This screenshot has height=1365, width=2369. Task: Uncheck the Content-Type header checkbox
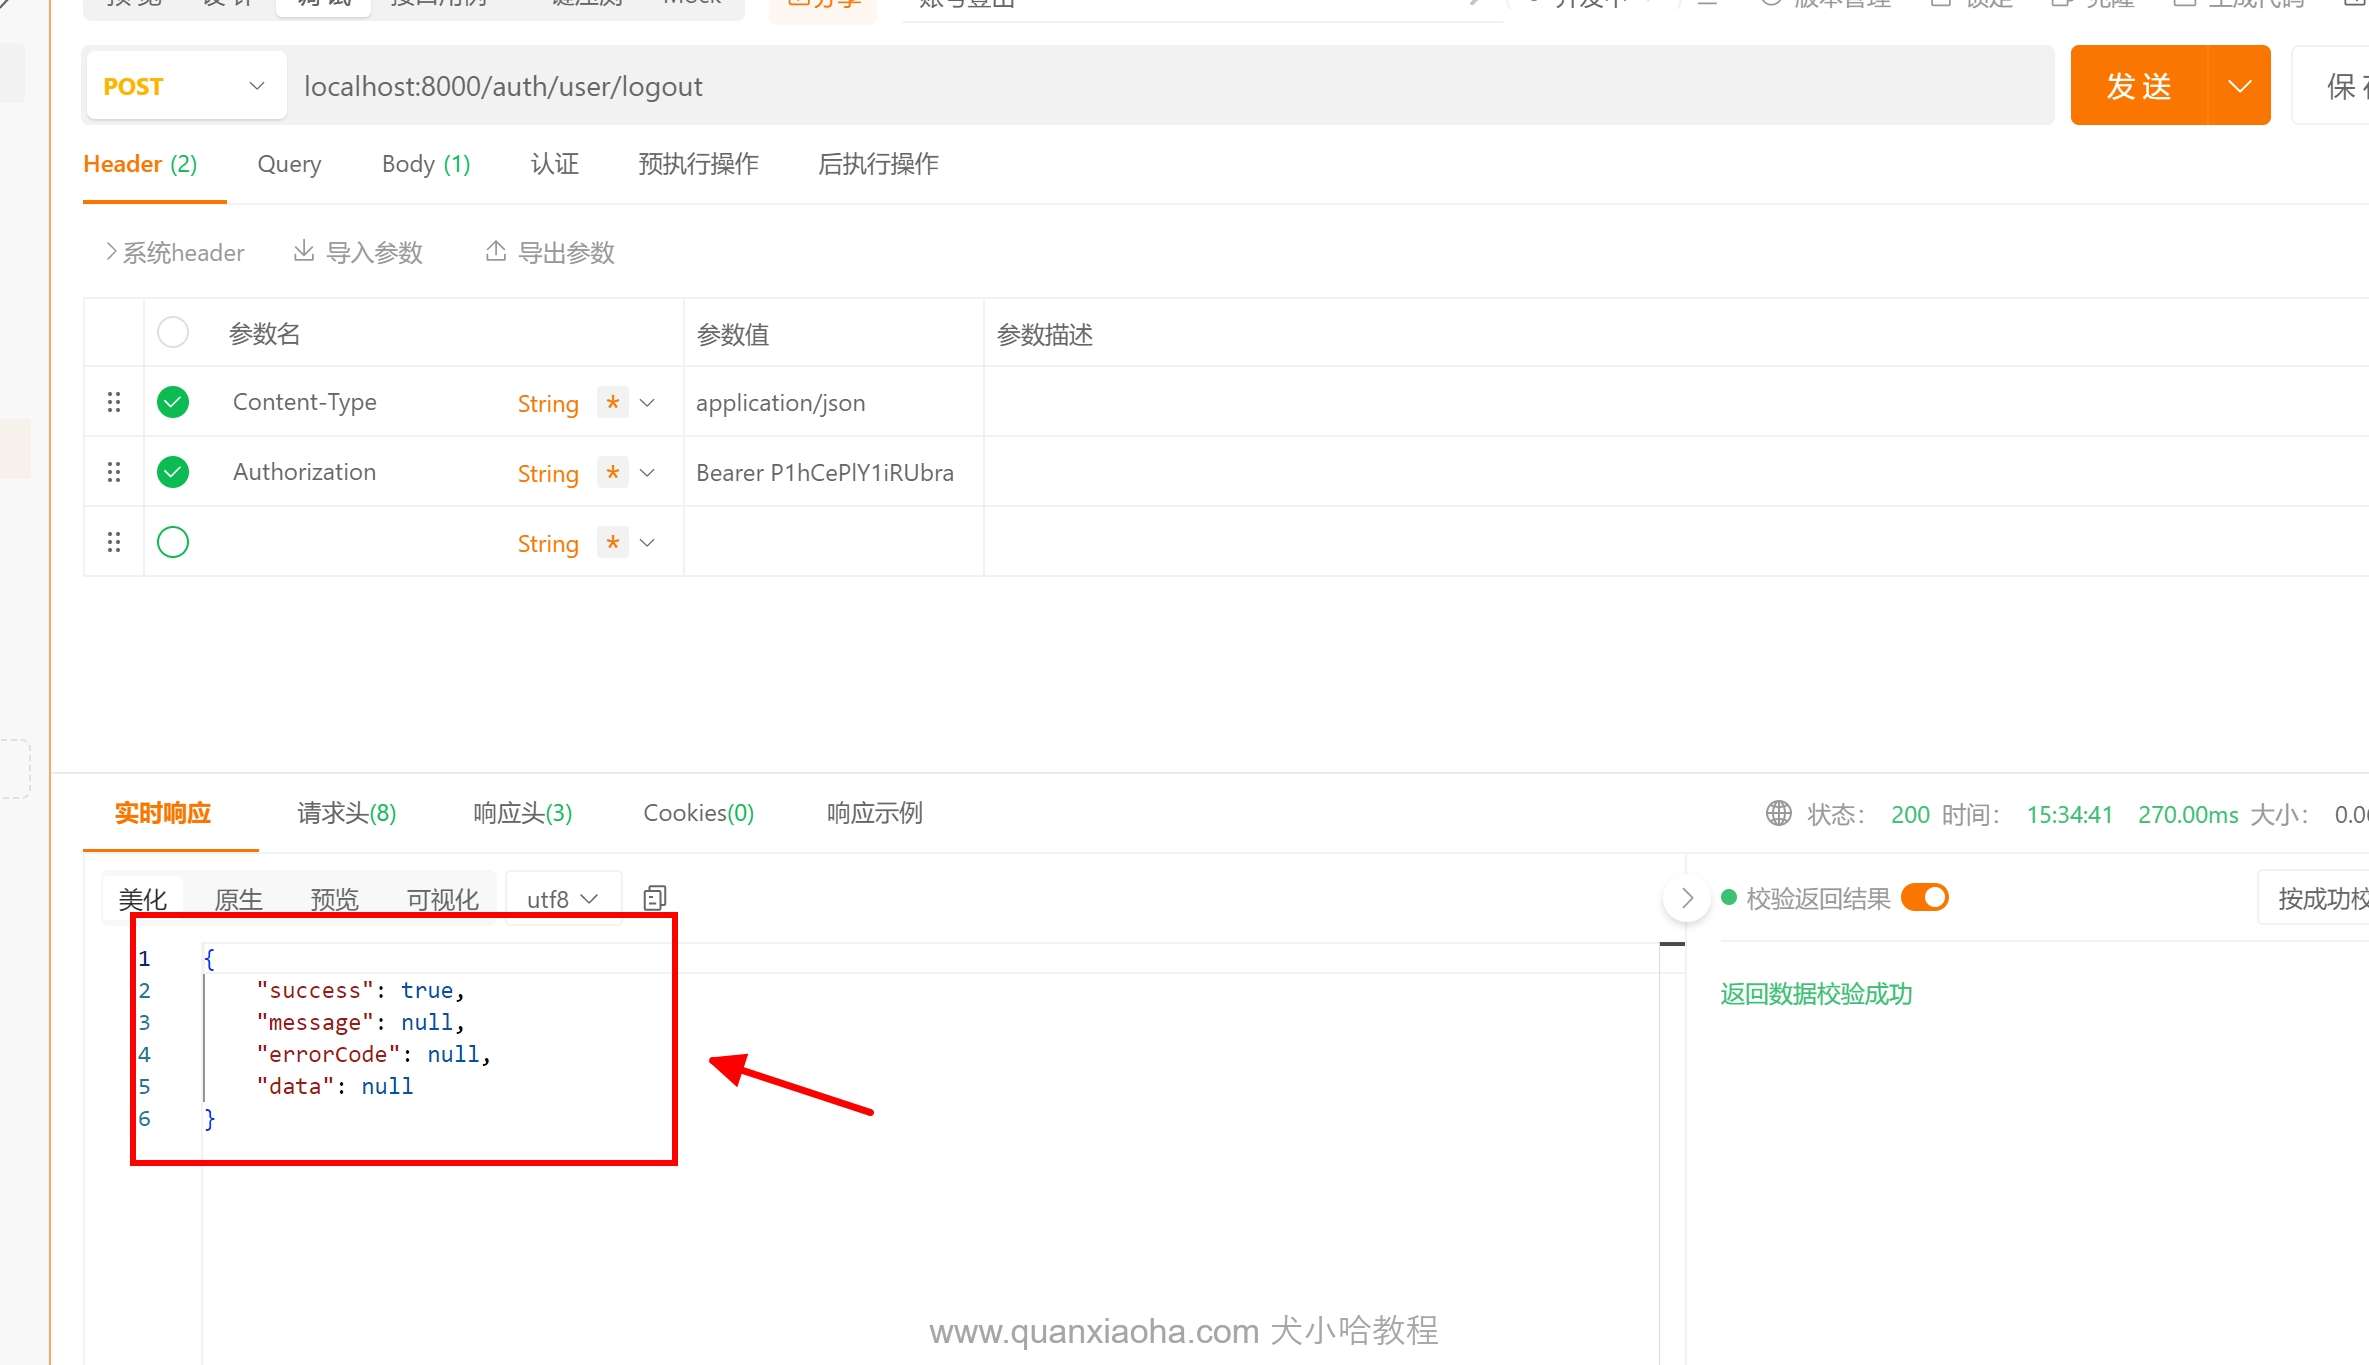[173, 402]
